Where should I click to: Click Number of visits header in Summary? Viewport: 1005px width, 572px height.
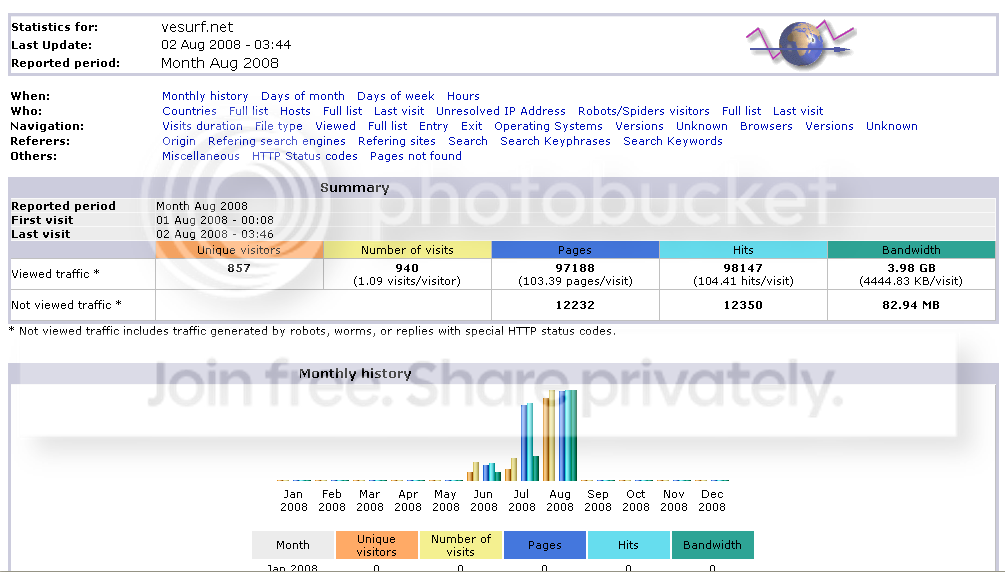click(x=407, y=250)
